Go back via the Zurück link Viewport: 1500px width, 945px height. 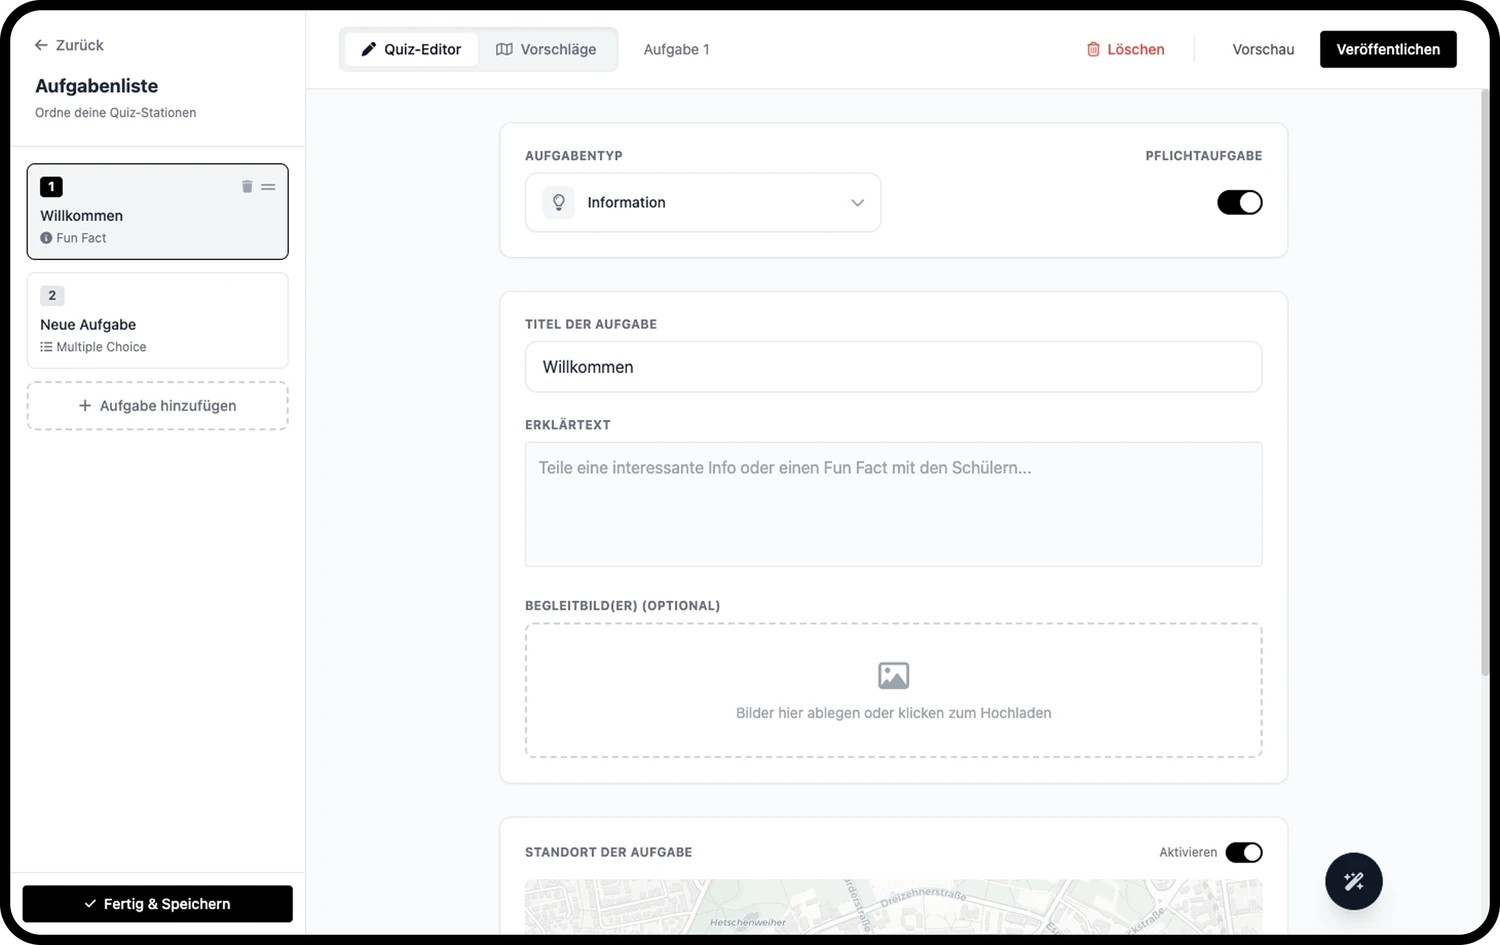coord(69,45)
